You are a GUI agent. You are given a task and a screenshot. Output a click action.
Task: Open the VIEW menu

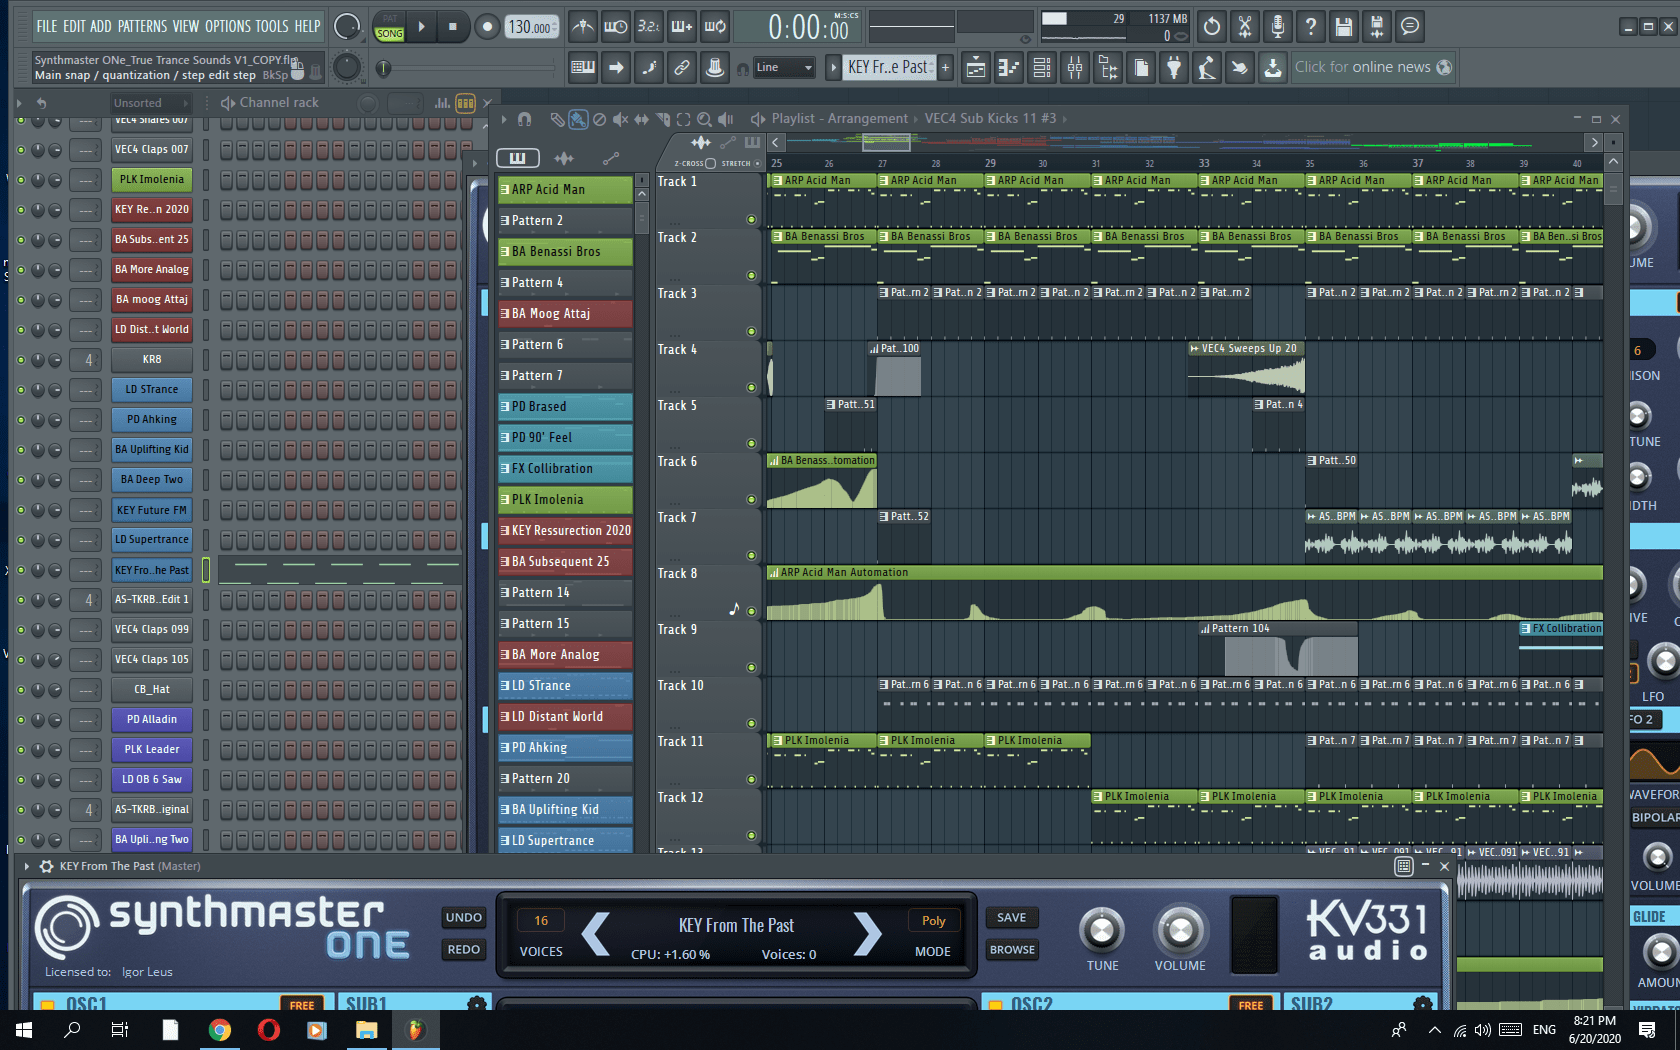186,26
